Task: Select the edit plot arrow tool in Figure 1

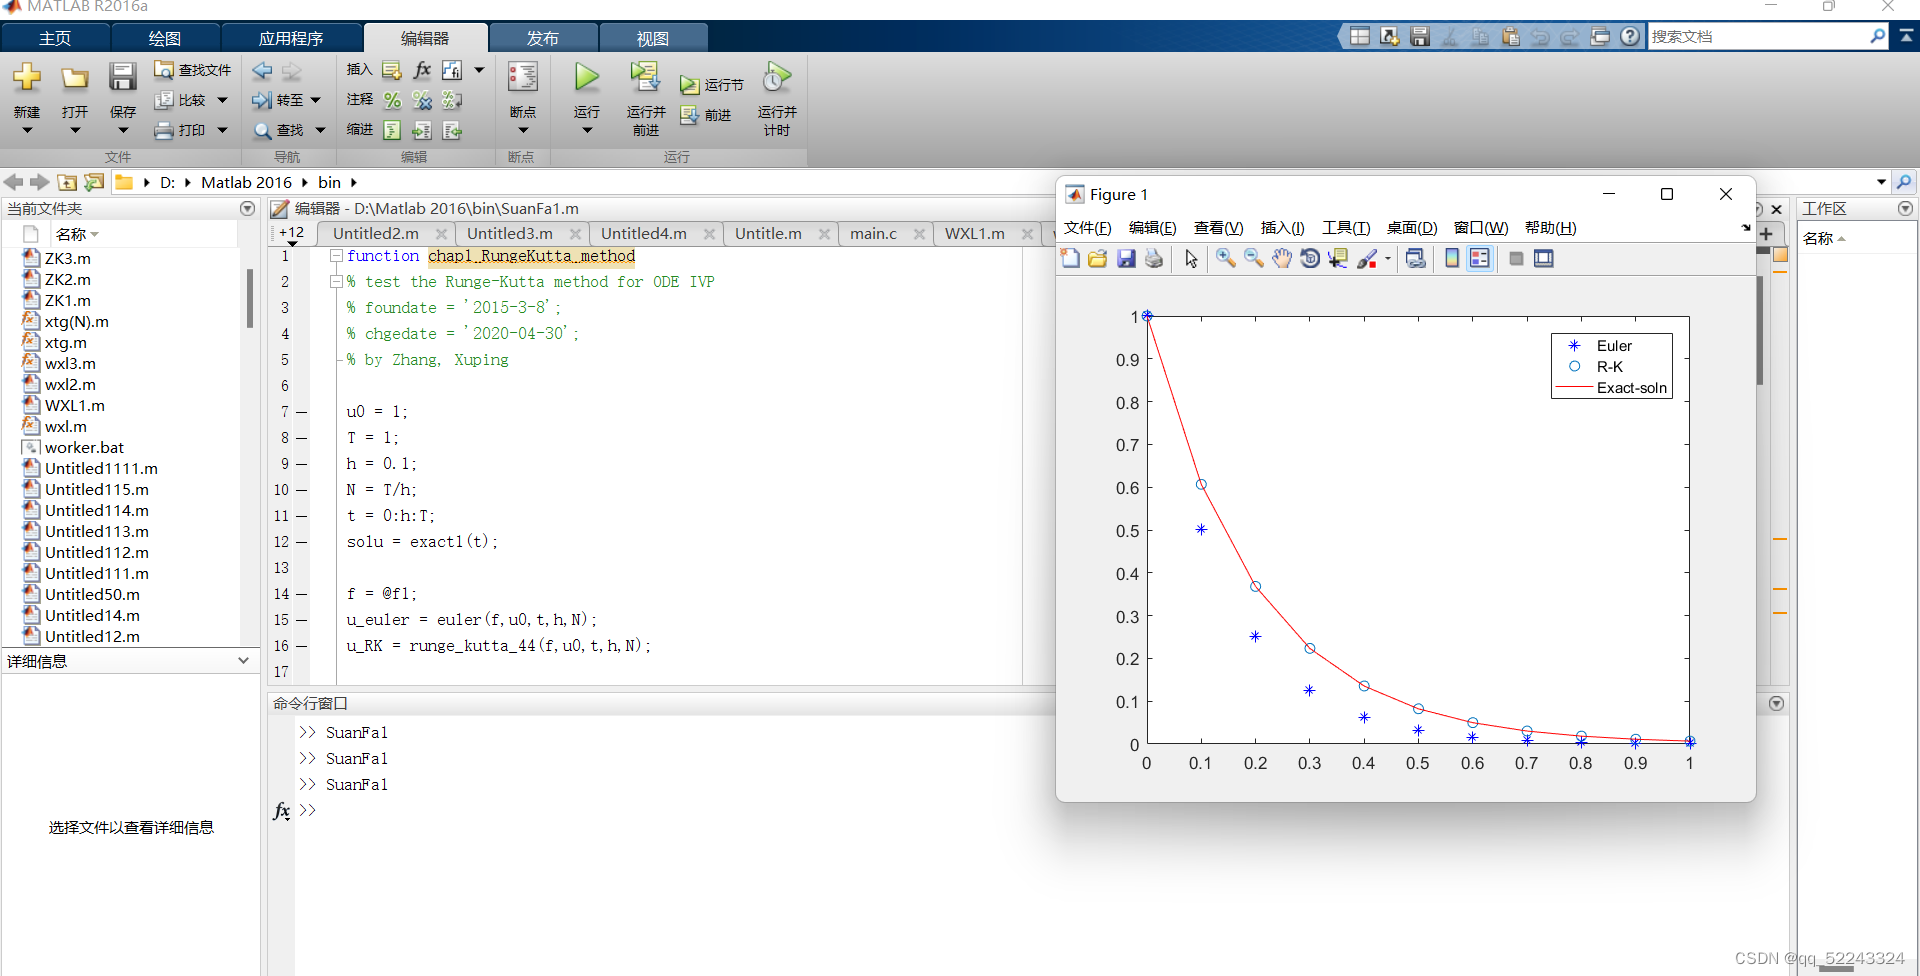Action: pos(1190,259)
